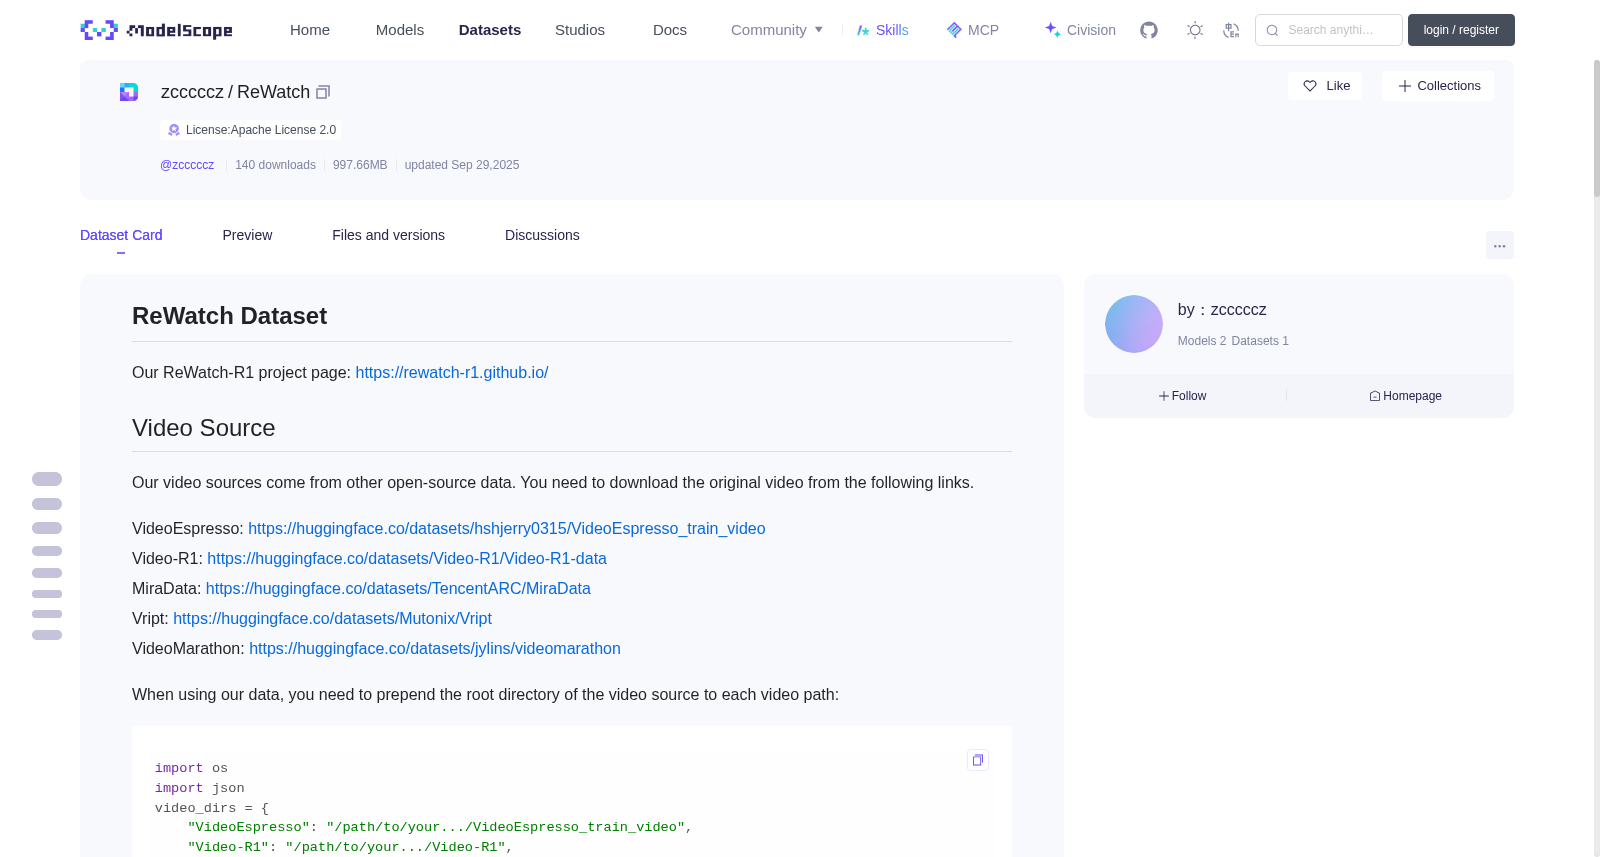Open the TencentARC/MiraData link
The height and width of the screenshot is (857, 1600).
[x=398, y=588]
